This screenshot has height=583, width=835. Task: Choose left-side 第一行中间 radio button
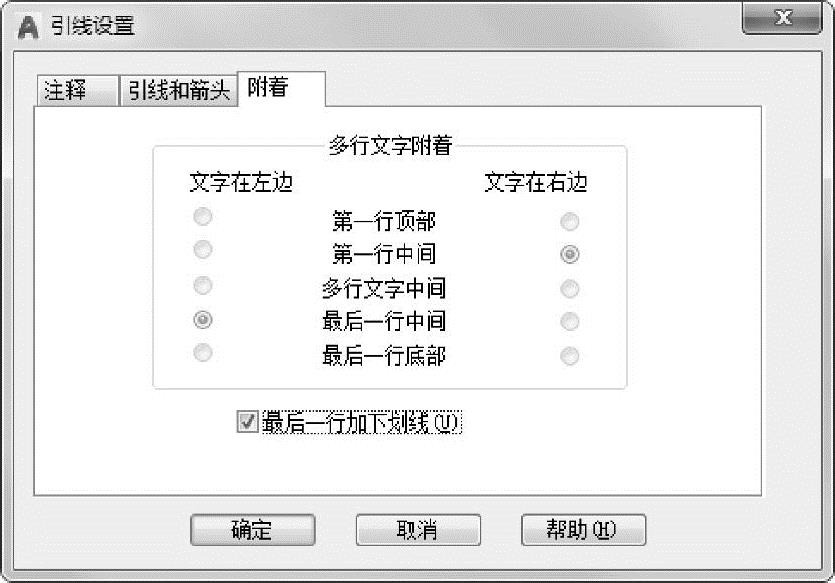pos(203,249)
